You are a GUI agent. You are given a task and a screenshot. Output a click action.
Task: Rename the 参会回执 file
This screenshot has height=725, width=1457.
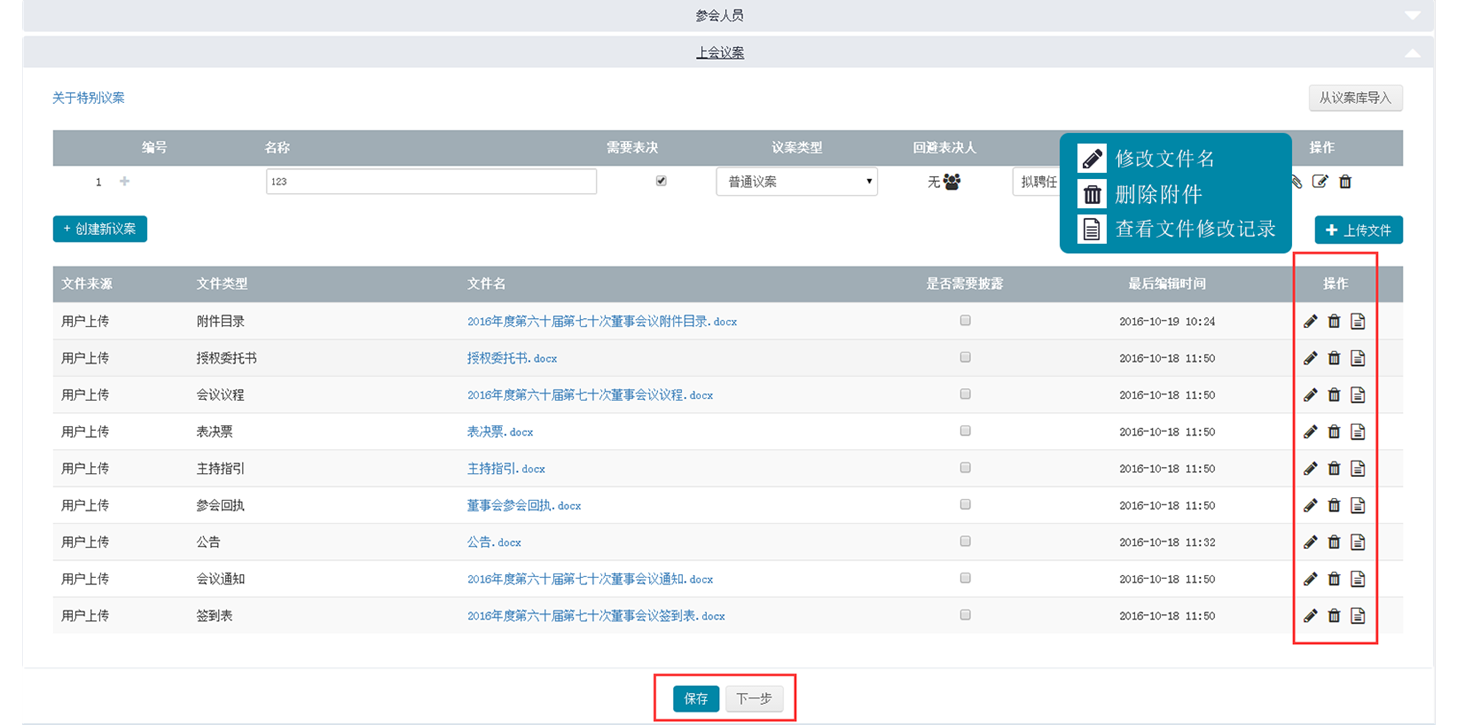click(x=1310, y=505)
